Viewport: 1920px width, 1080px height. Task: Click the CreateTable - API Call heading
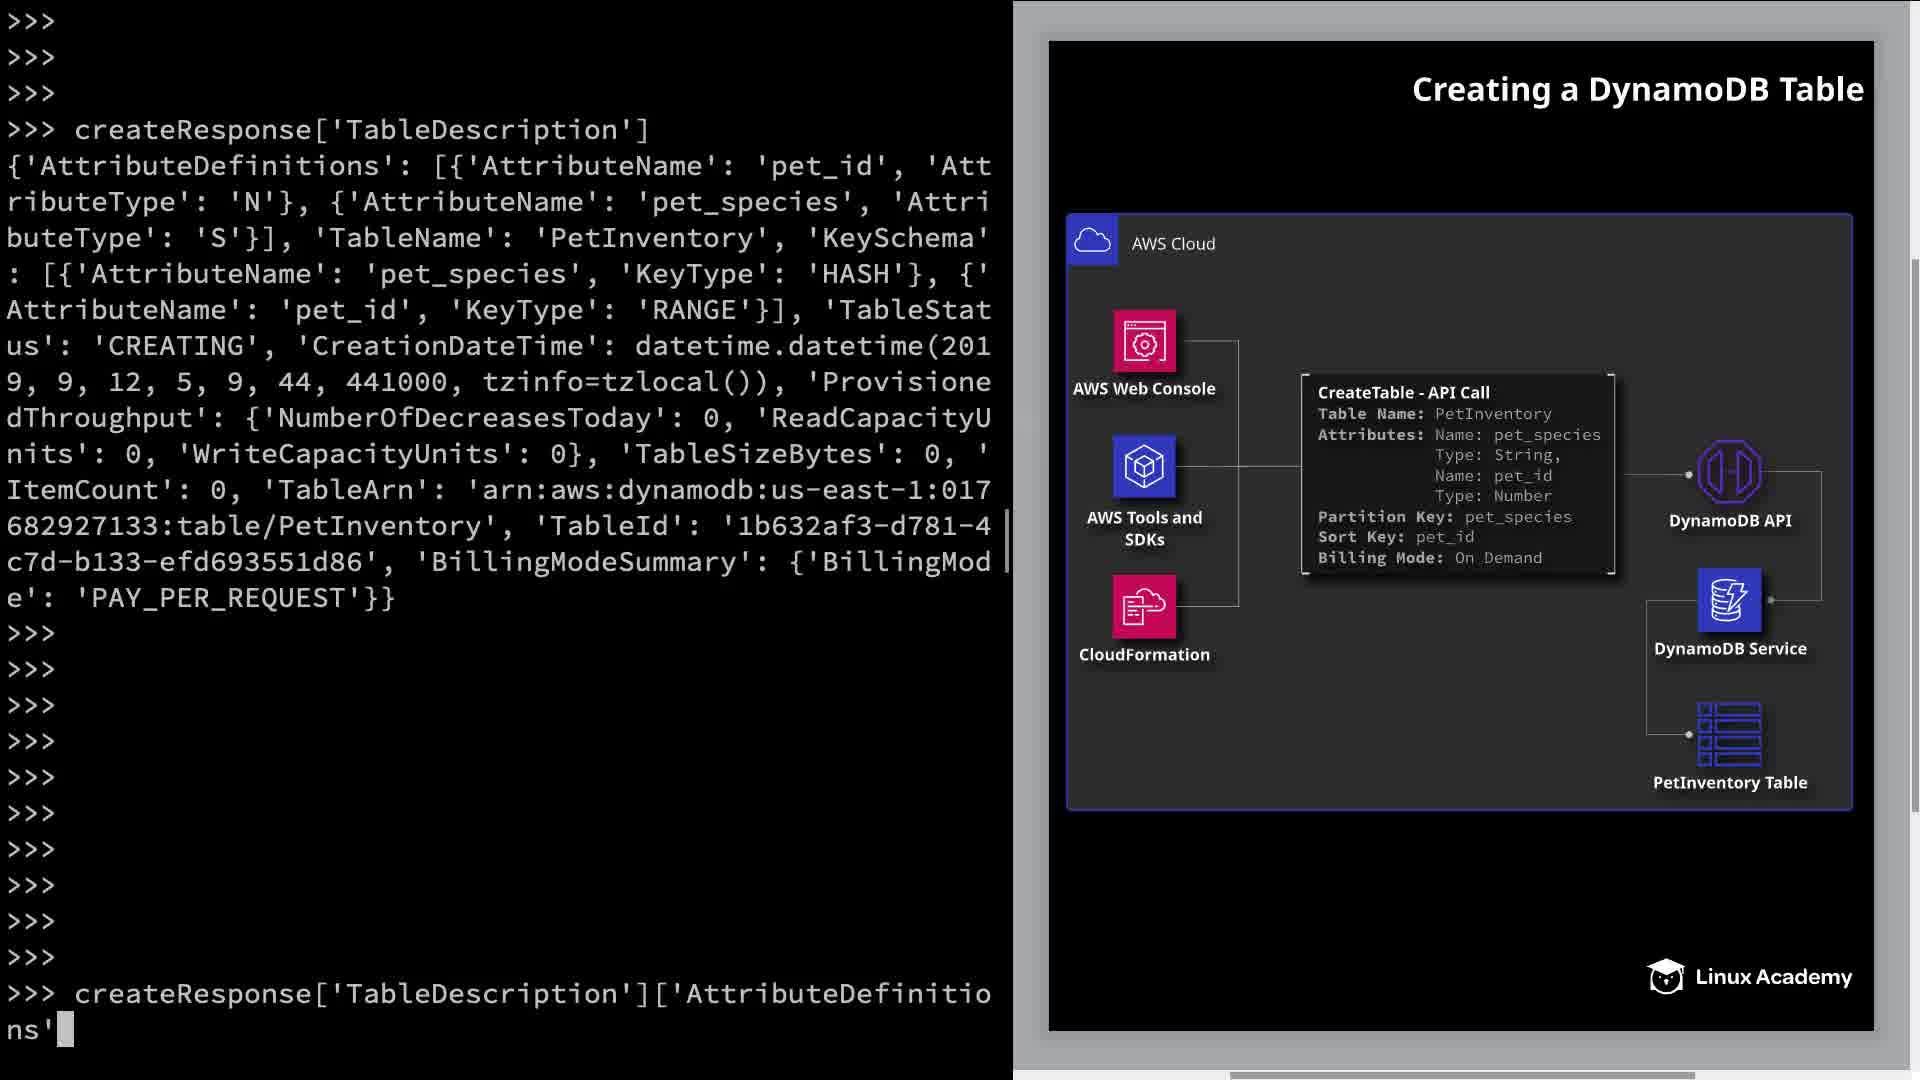click(1403, 393)
